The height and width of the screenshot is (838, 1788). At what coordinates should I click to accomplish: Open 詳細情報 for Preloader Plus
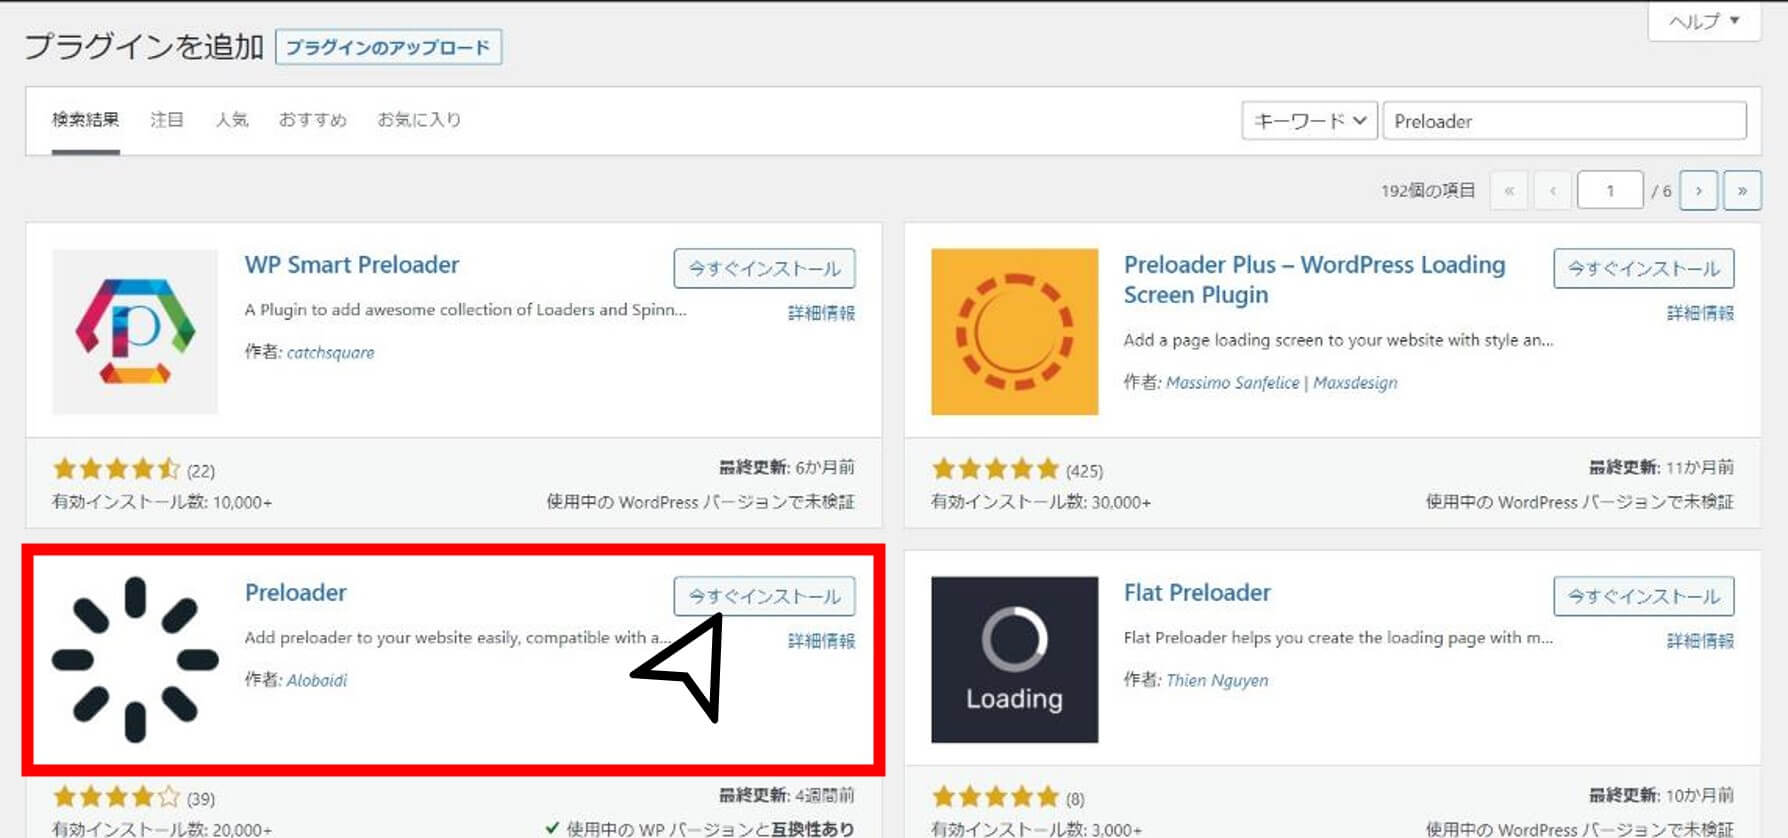coord(1700,313)
